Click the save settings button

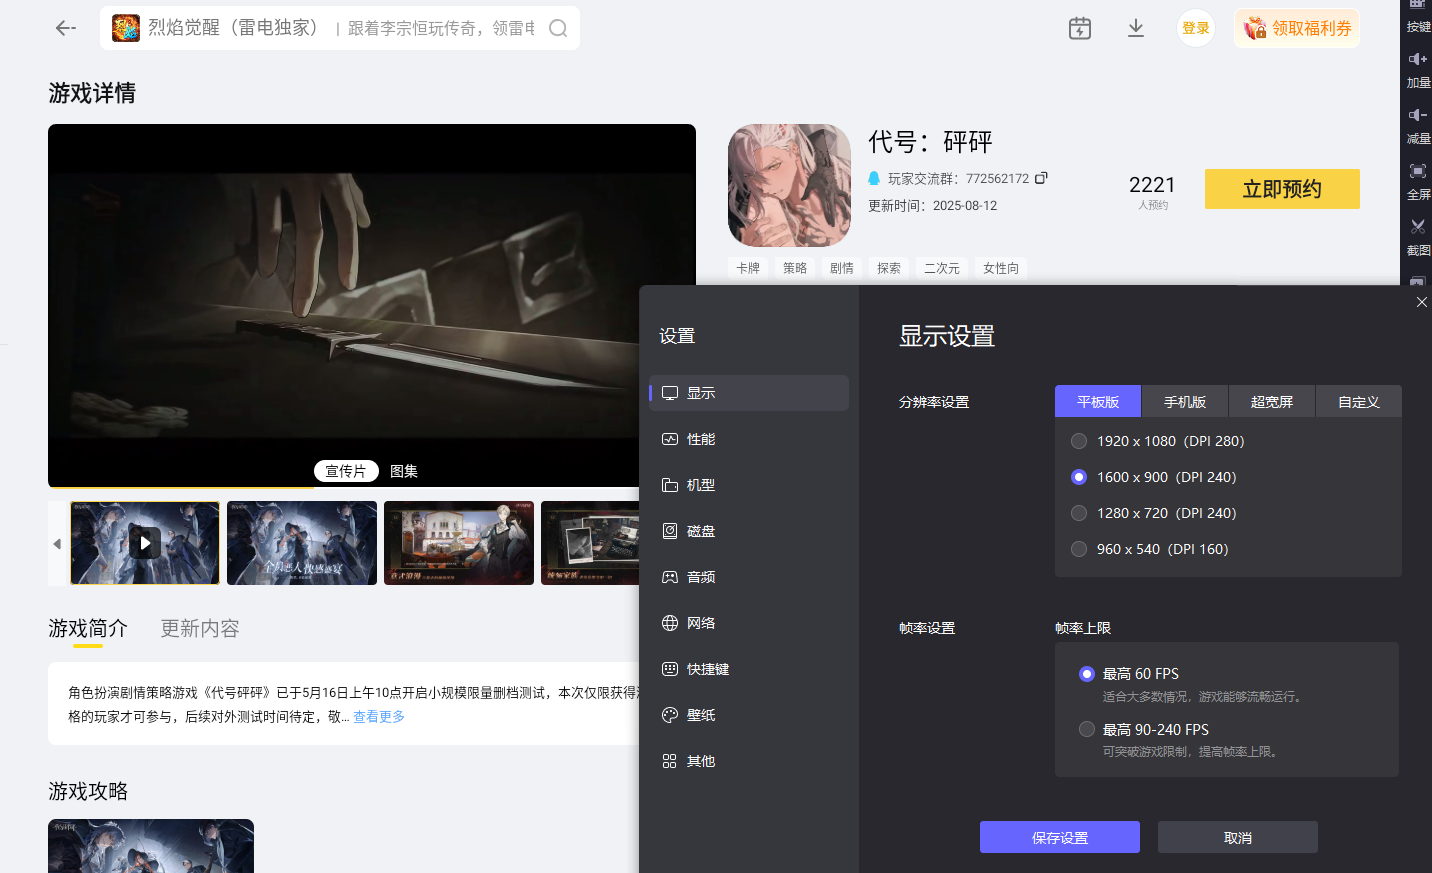(x=1059, y=837)
